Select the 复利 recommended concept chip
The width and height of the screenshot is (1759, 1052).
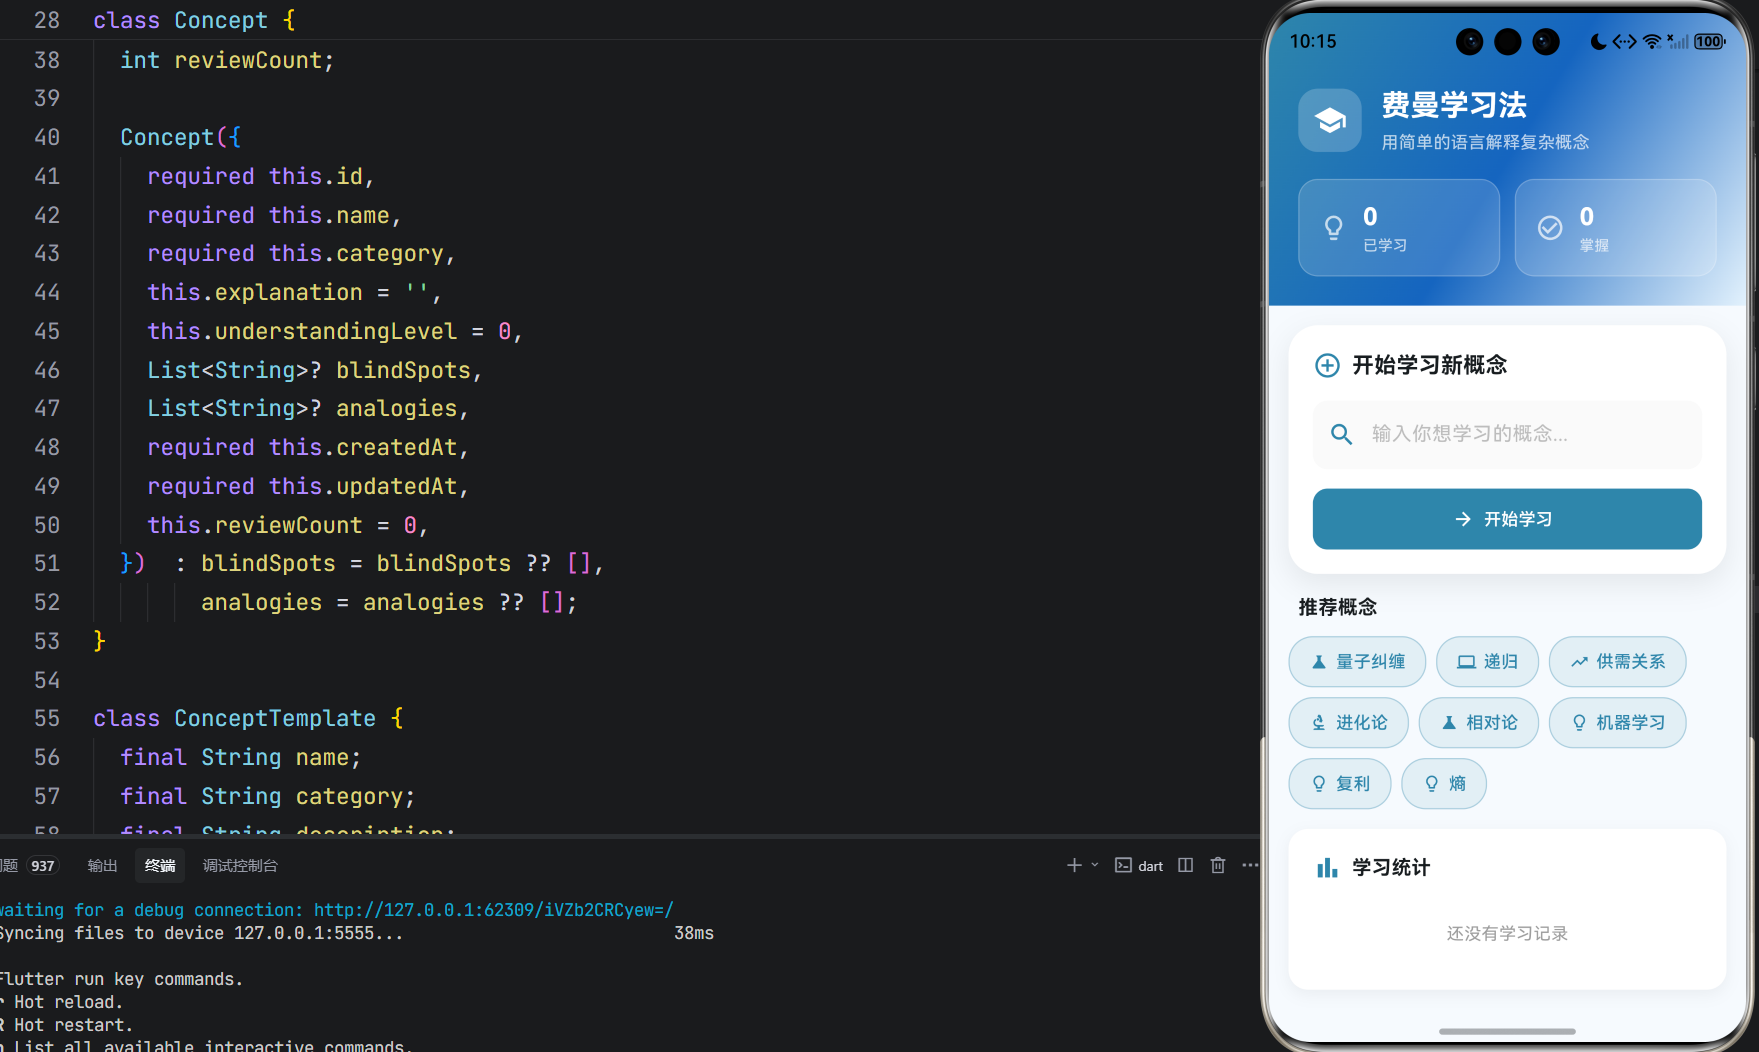[1340, 784]
